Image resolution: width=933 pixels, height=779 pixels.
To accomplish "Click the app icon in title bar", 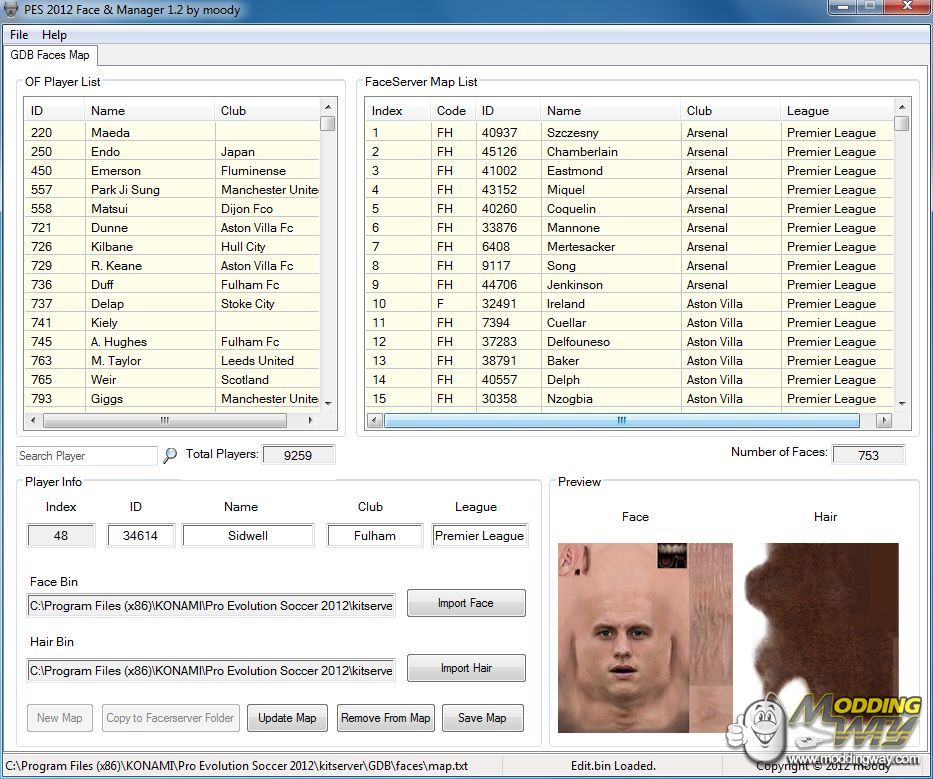I will point(12,10).
